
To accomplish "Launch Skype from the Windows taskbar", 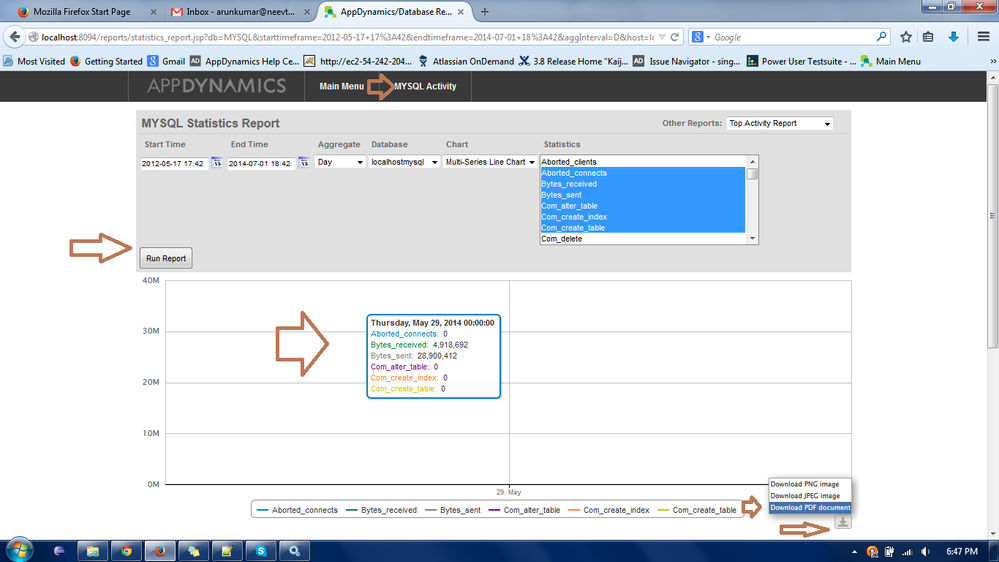I will [261, 550].
